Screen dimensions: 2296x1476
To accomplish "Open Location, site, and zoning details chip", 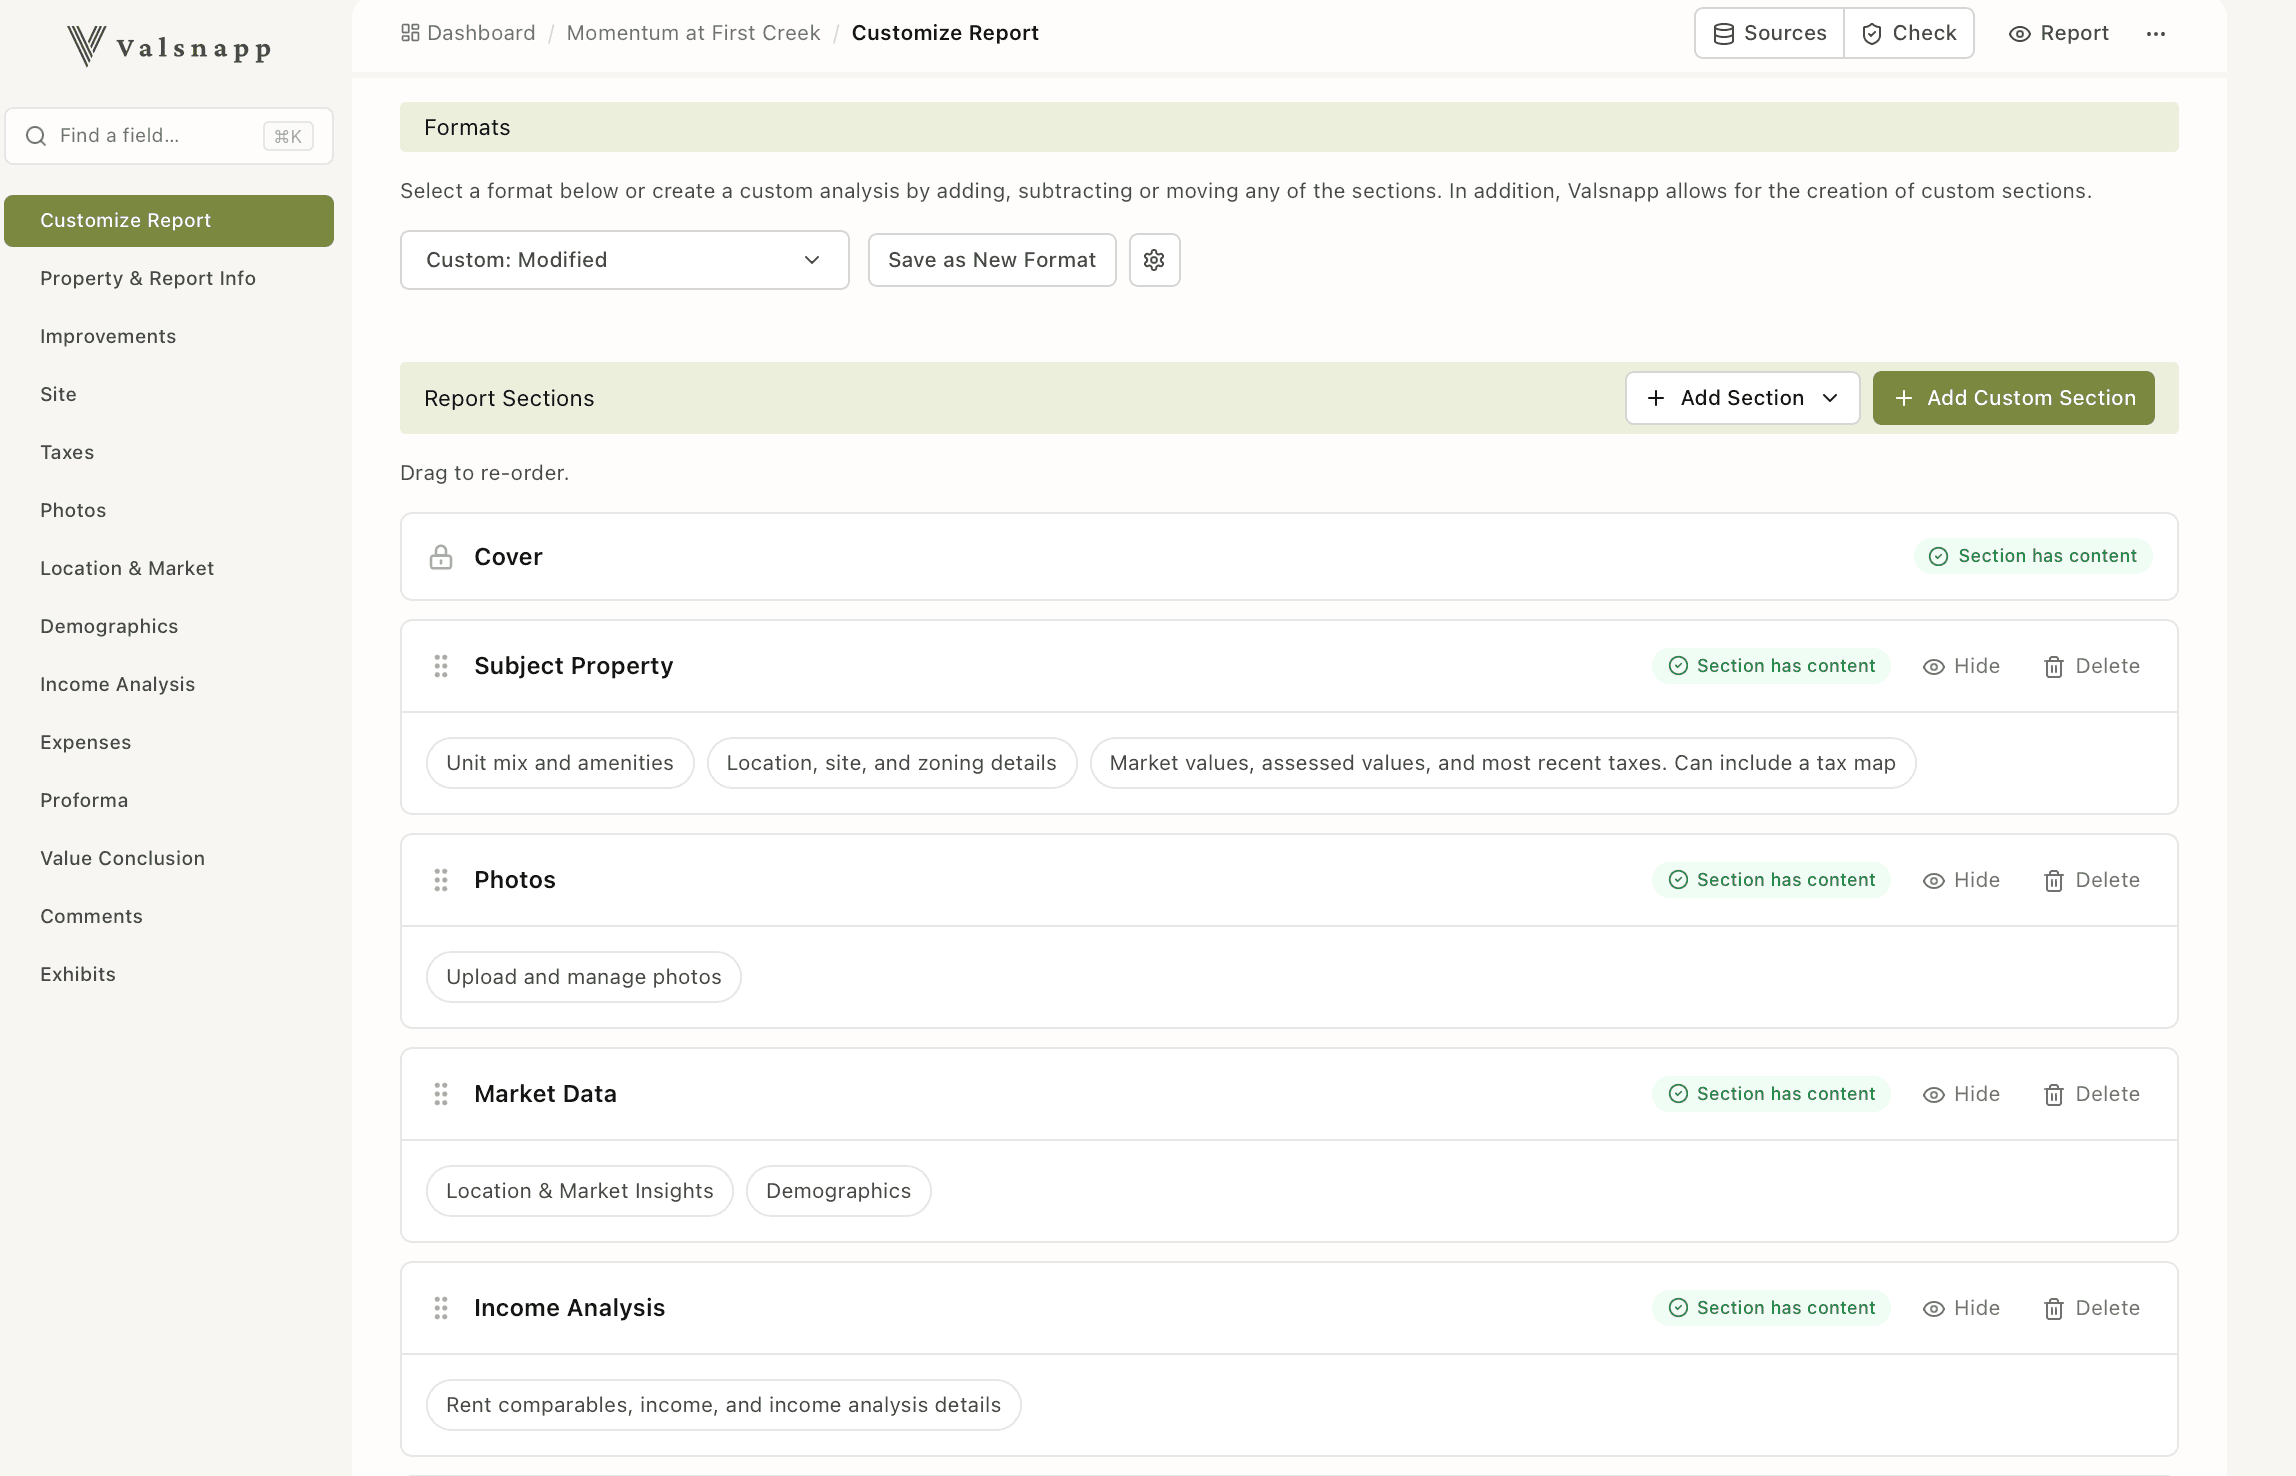I will (892, 763).
